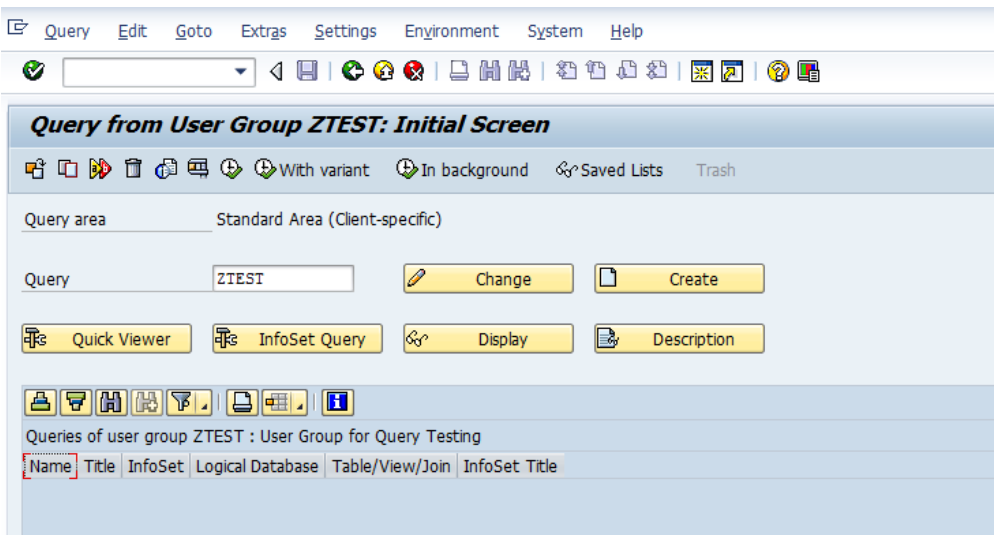Click the Next Page icon
The height and width of the screenshot is (538, 1004).
[x=626, y=70]
